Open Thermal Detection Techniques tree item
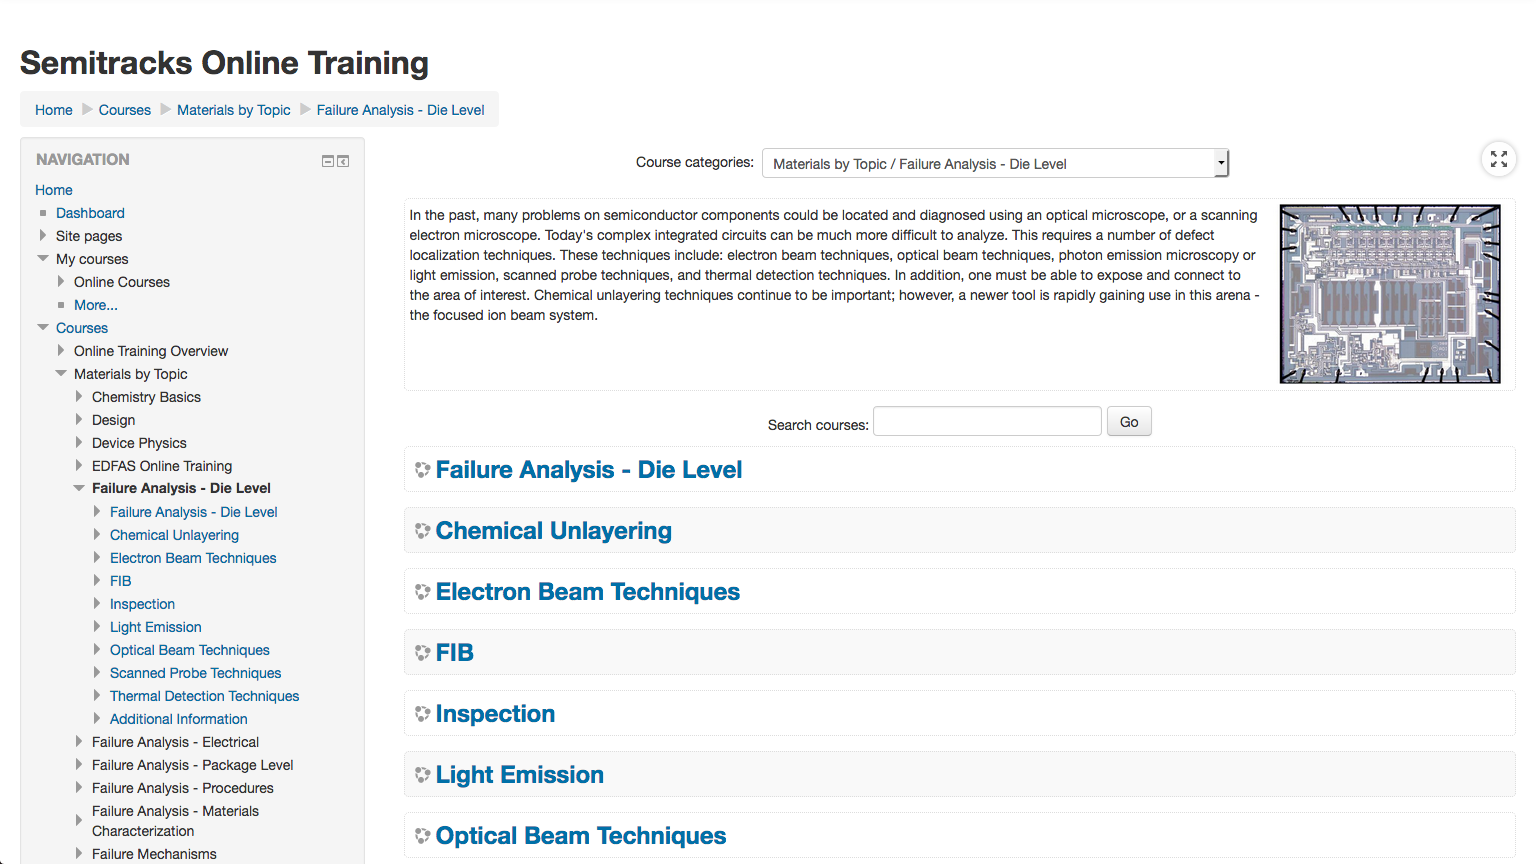 [205, 696]
